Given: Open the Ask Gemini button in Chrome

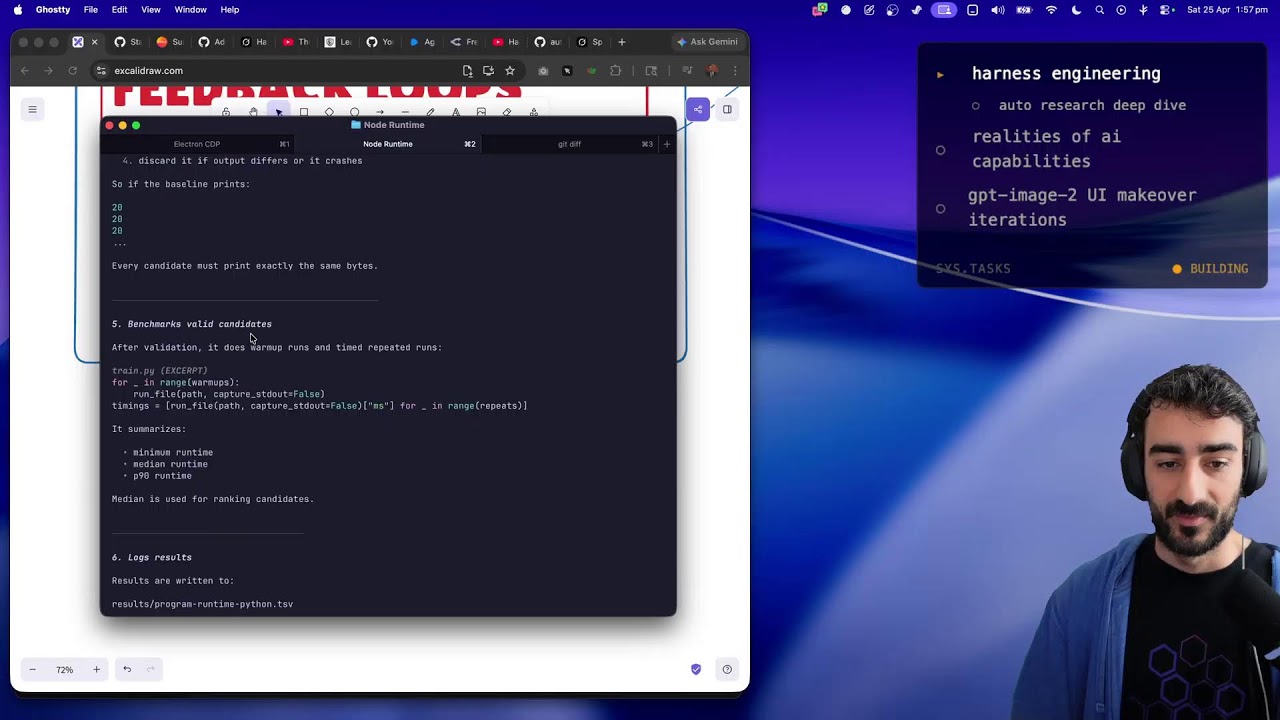Looking at the screenshot, I should coord(707,42).
